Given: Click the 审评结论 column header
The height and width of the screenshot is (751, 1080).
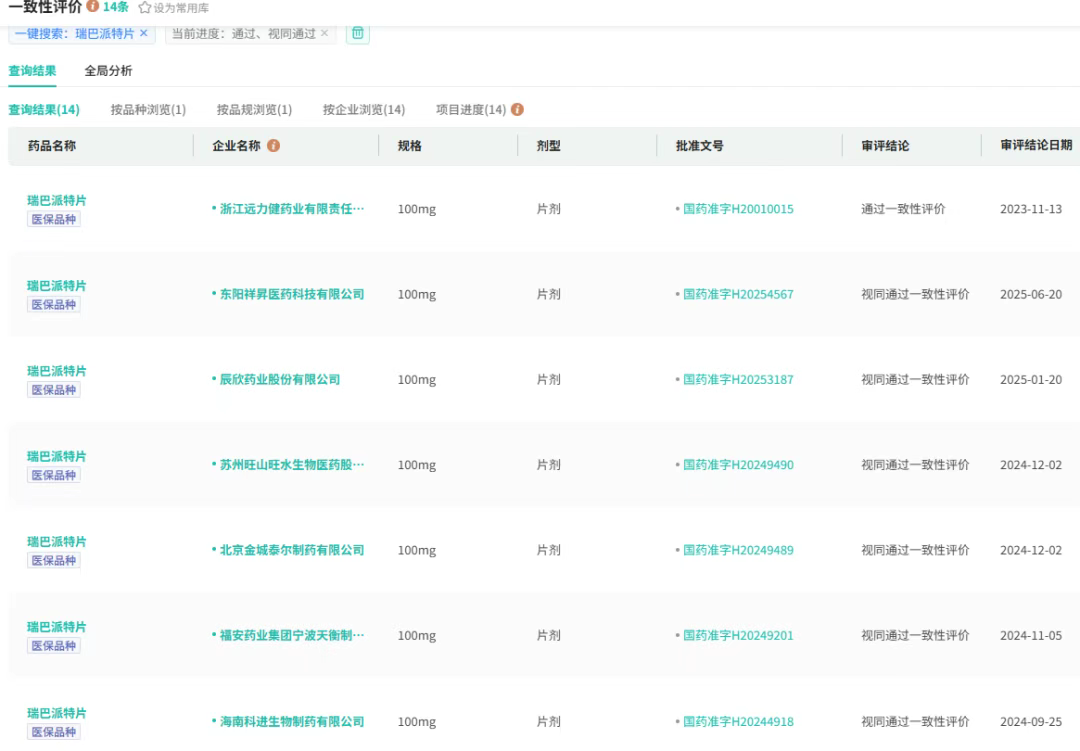Looking at the screenshot, I should click(x=885, y=145).
